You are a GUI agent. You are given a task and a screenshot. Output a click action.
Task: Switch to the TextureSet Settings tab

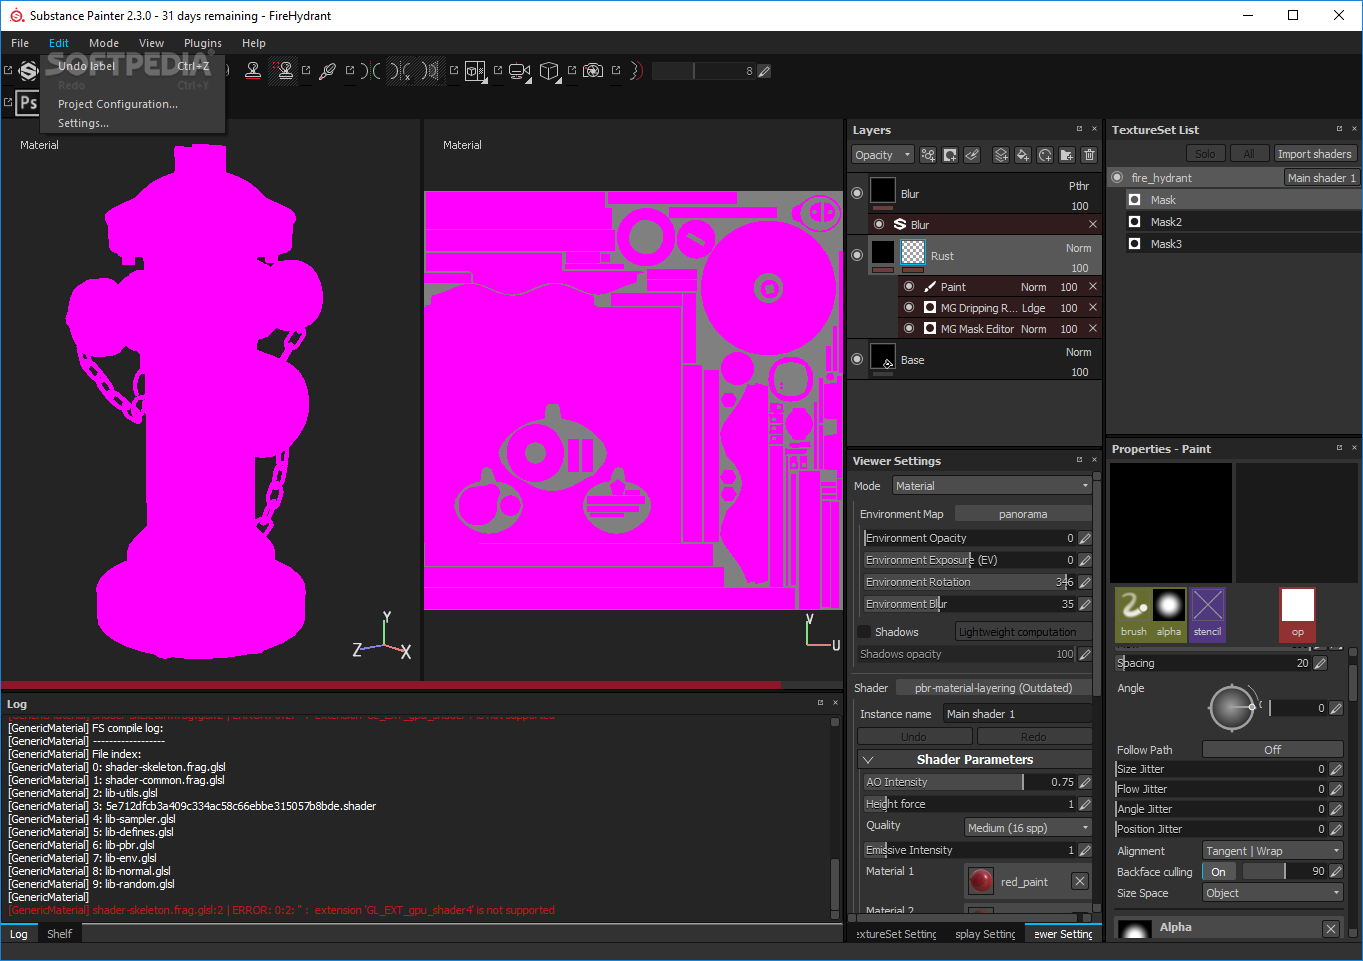click(x=897, y=934)
